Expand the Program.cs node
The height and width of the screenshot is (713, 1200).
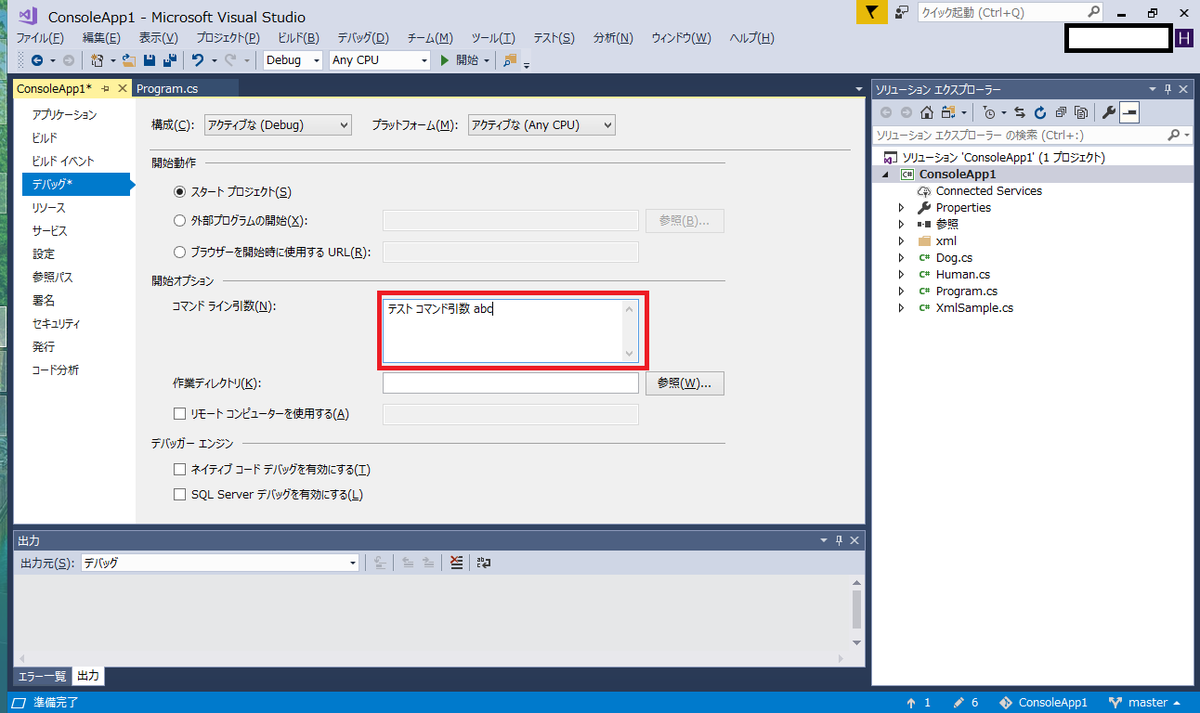coord(901,291)
